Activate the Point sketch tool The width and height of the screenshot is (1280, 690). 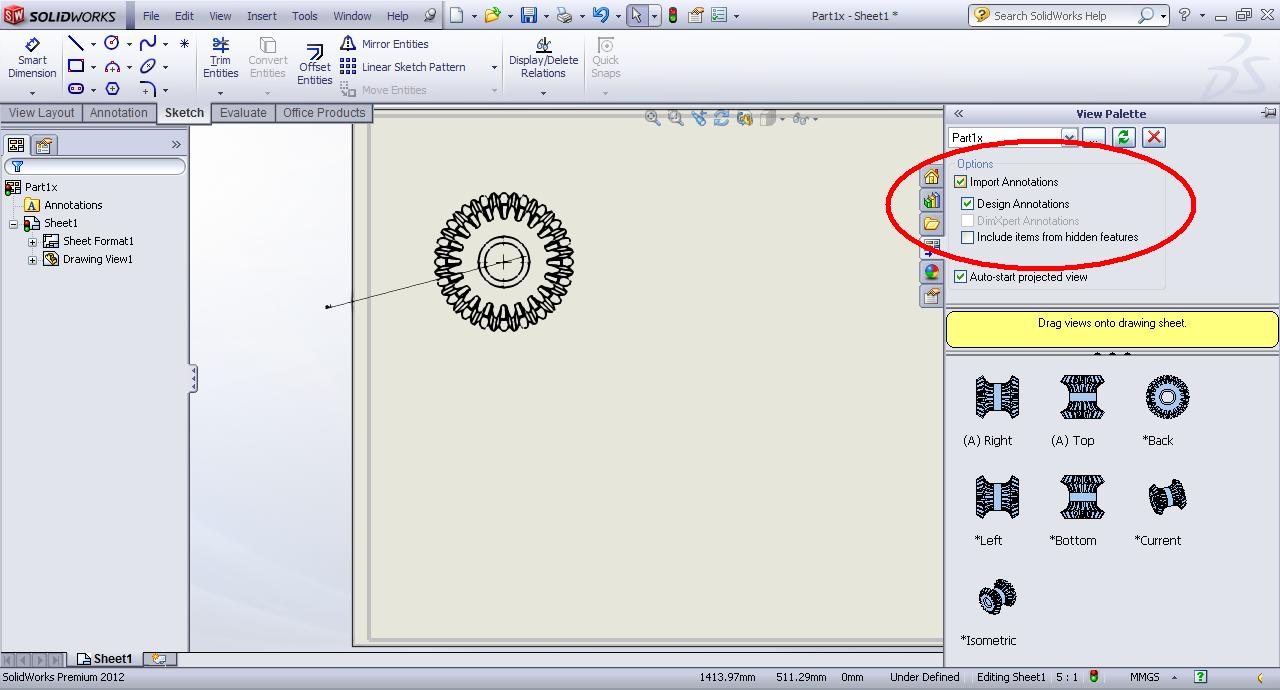(184, 44)
